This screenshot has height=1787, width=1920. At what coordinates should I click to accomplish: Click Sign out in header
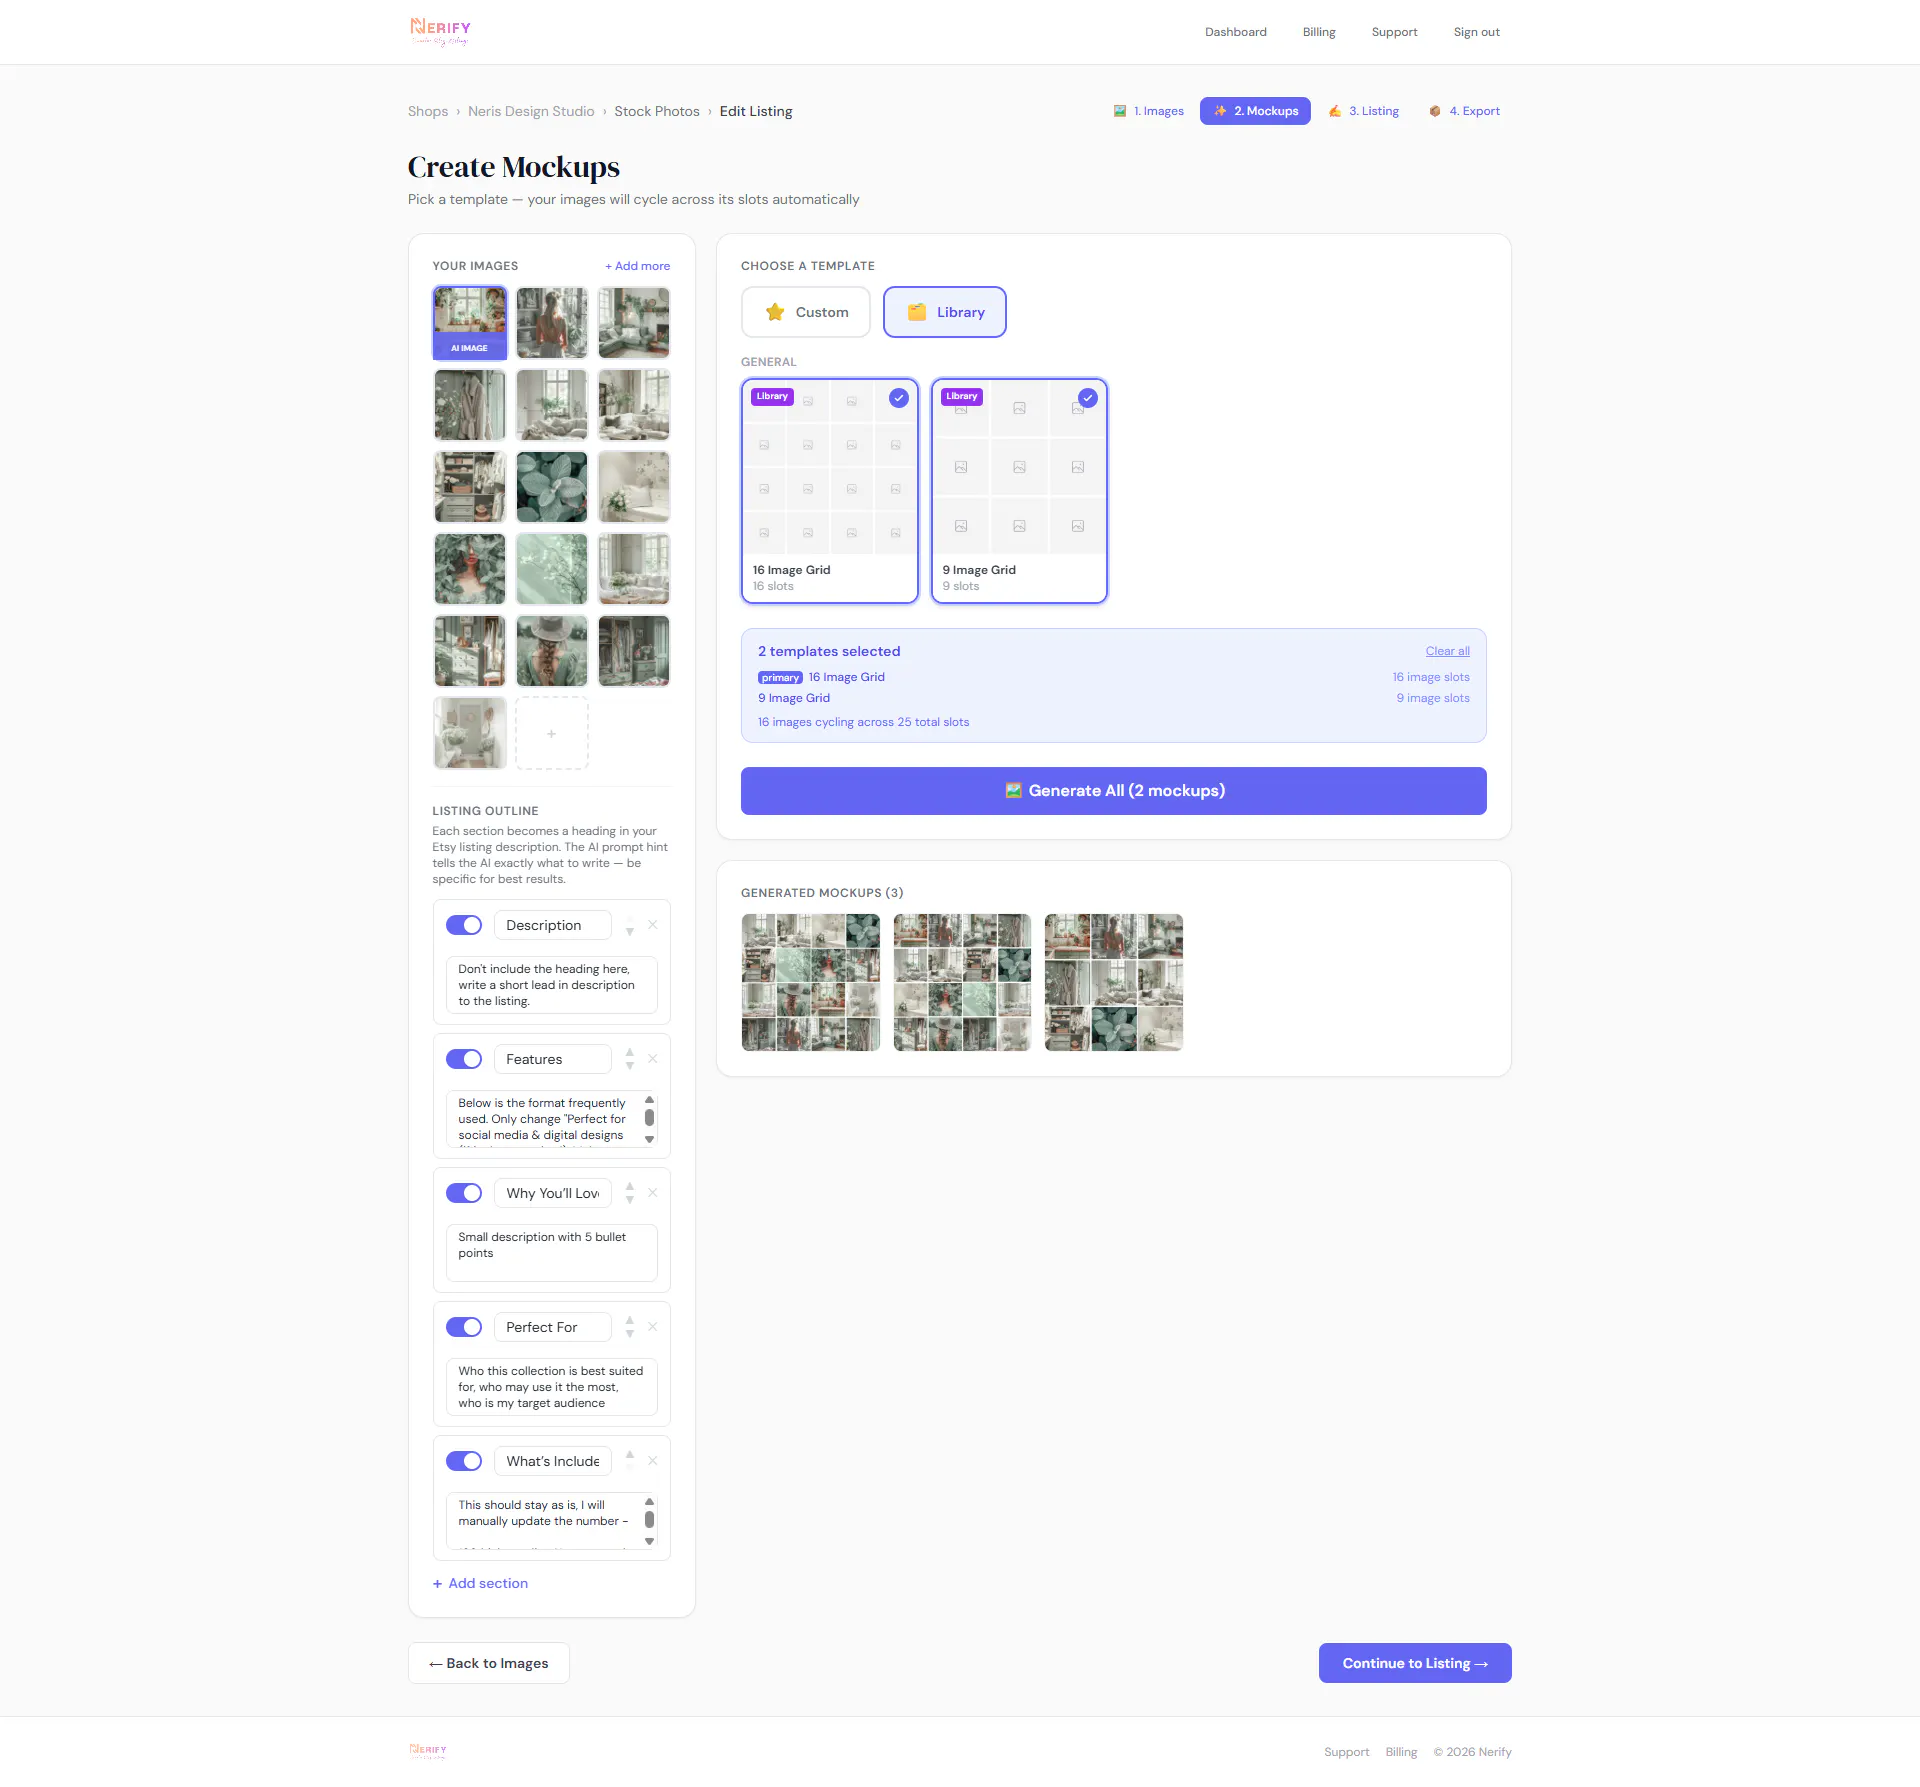click(1476, 32)
